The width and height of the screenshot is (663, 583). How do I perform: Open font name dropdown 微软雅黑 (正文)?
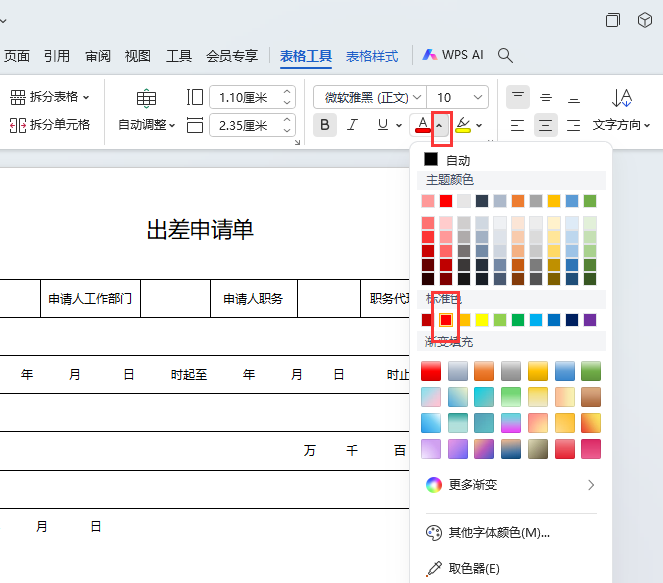click(370, 98)
